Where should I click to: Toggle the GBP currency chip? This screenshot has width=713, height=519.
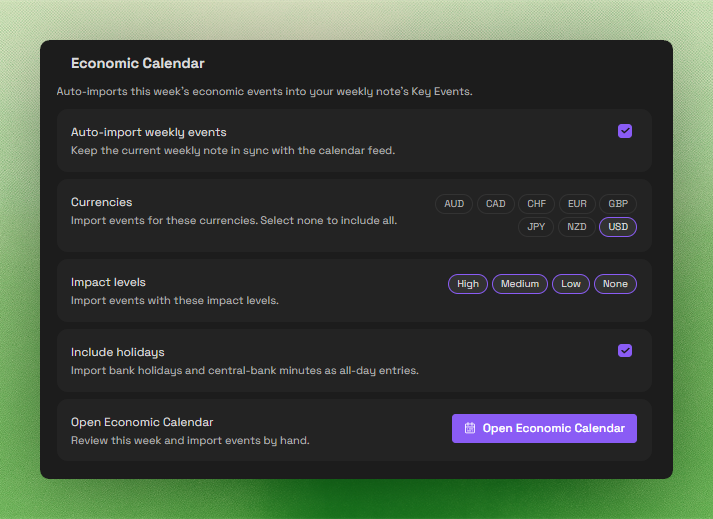coord(618,204)
